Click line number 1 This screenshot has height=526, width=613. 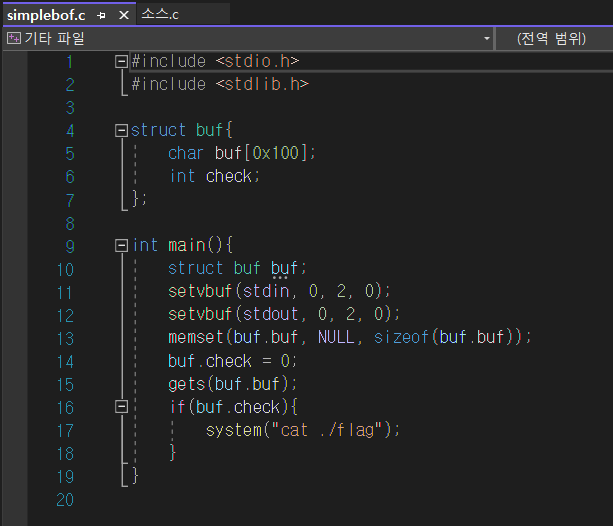(x=70, y=62)
